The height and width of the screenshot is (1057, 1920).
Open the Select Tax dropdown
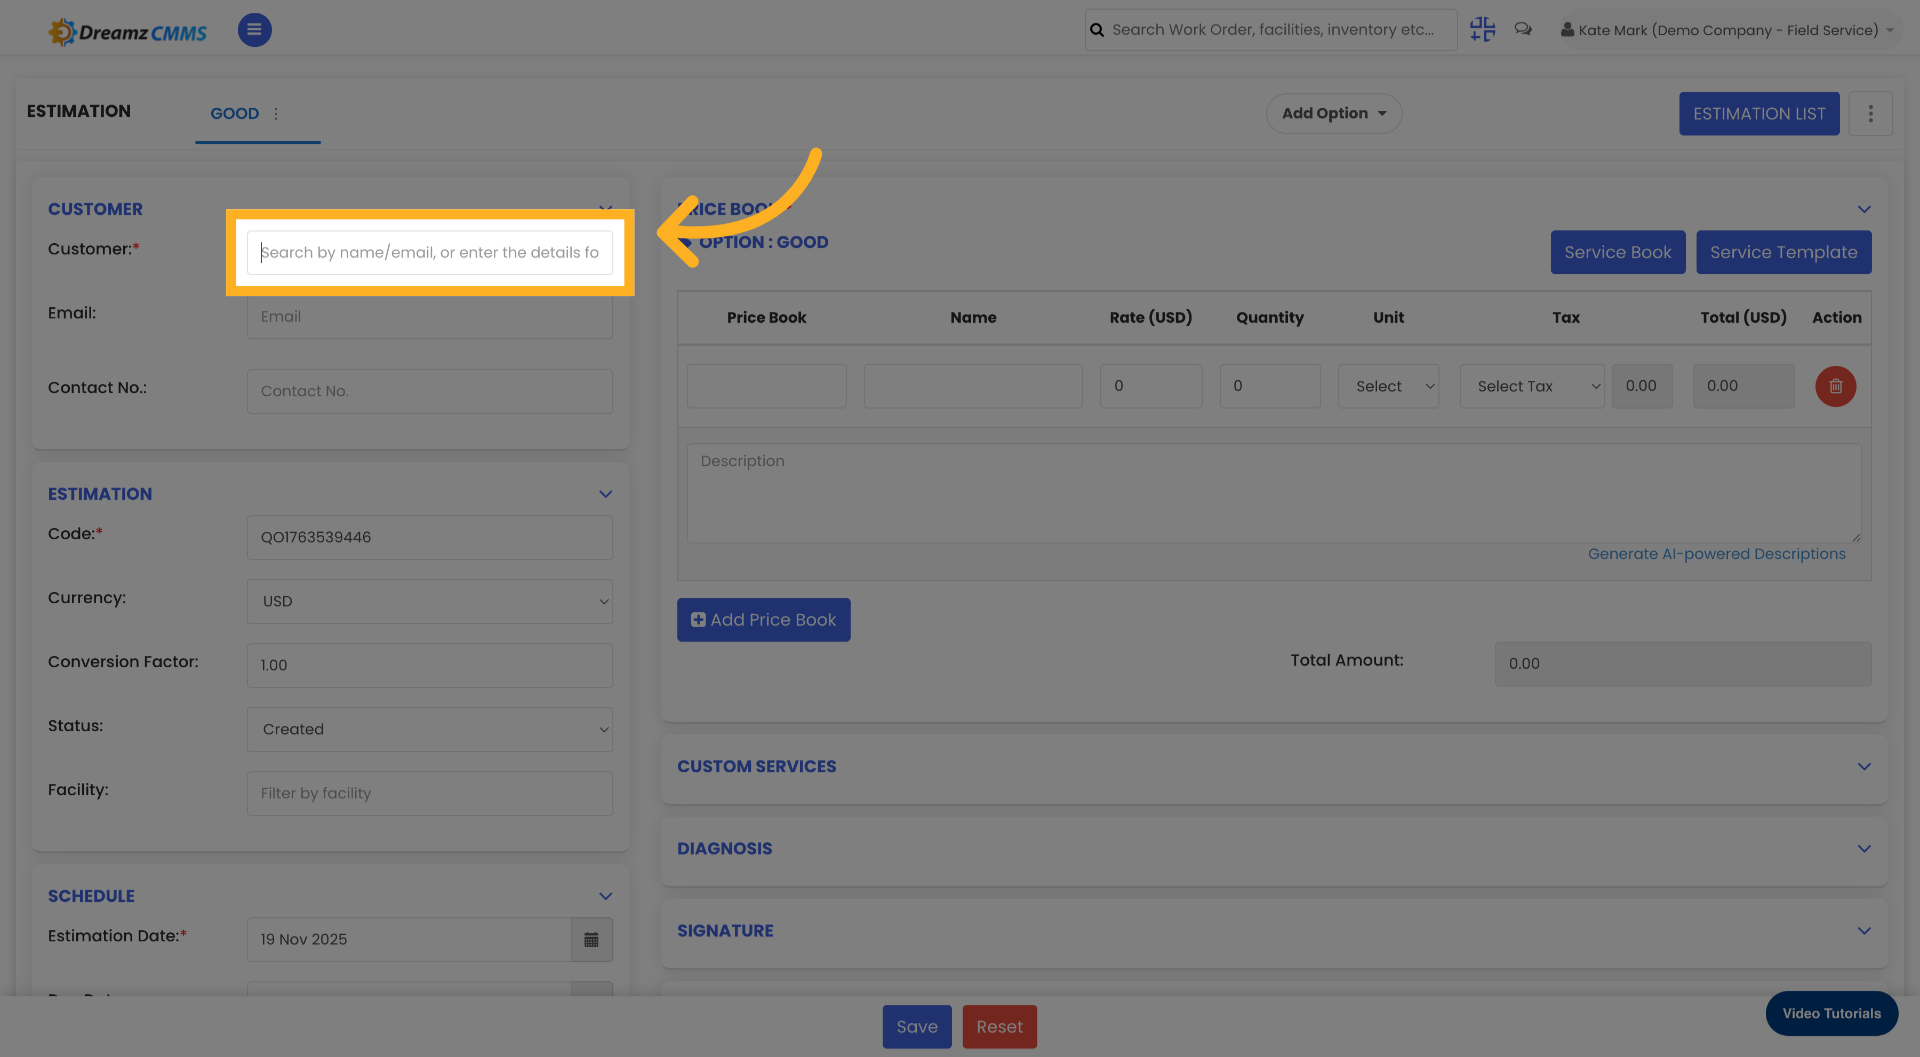tap(1531, 386)
